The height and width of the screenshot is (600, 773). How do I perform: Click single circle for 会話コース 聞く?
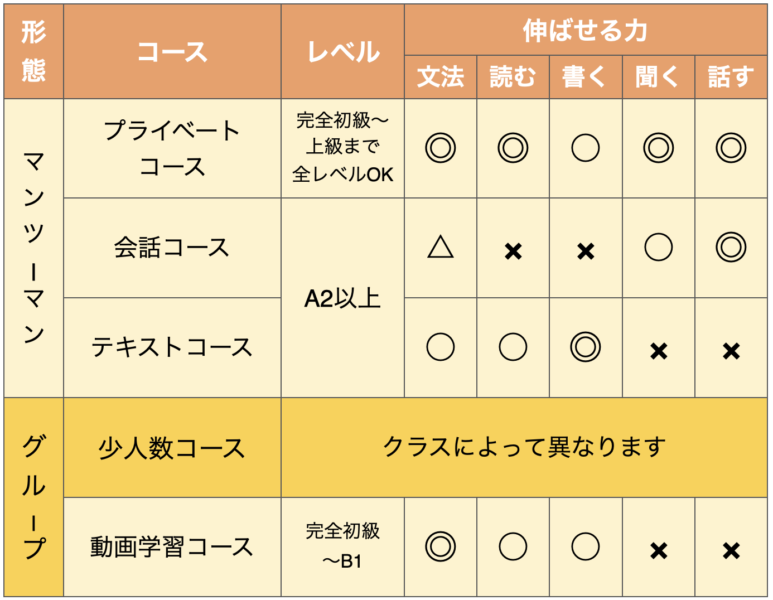(658, 247)
